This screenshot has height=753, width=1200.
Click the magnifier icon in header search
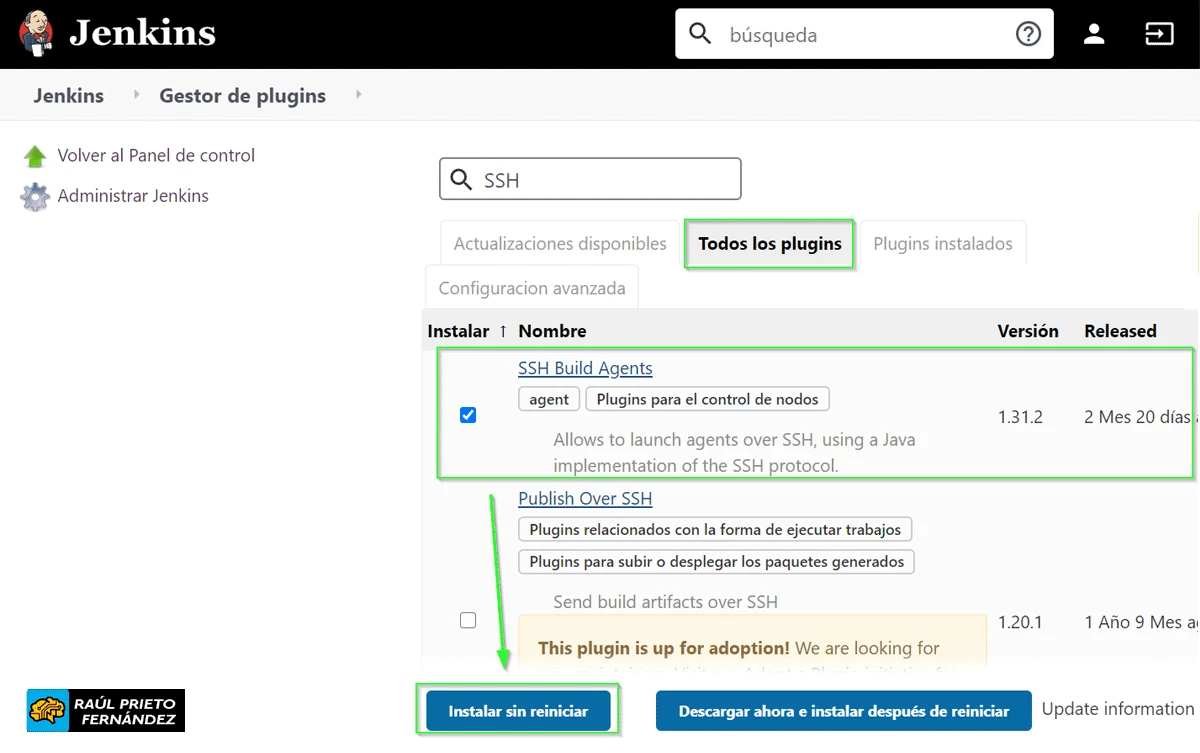pos(701,34)
